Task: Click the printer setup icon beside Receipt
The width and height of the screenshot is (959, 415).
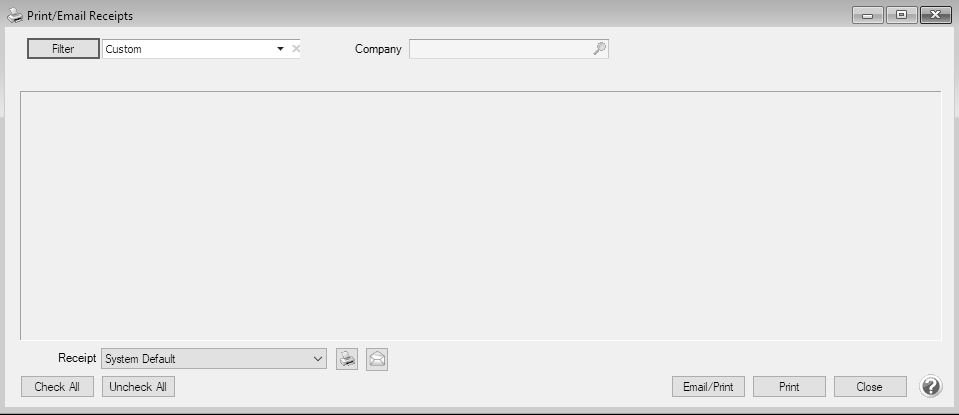Action: point(347,359)
